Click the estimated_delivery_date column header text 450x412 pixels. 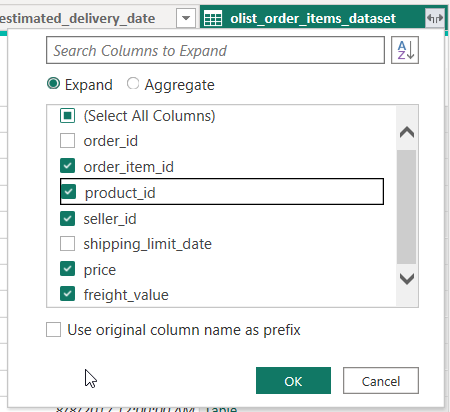[x=77, y=18]
